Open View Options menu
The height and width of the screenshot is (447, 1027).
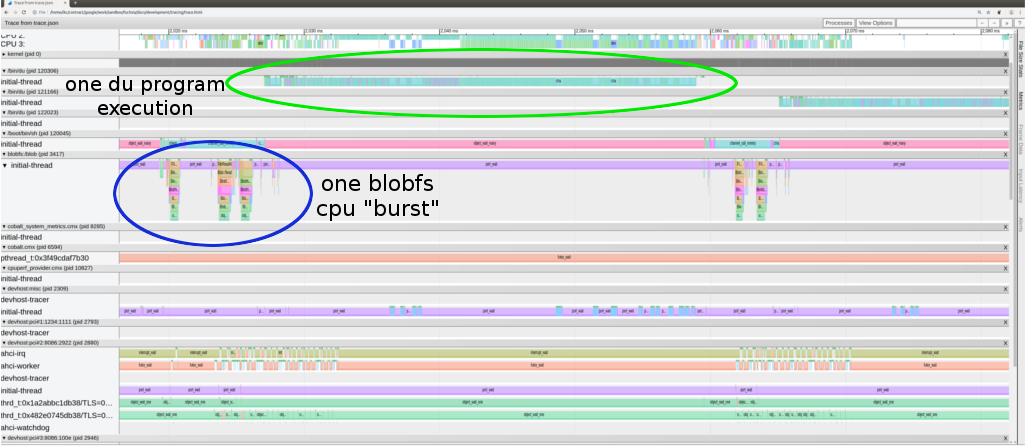tap(875, 23)
